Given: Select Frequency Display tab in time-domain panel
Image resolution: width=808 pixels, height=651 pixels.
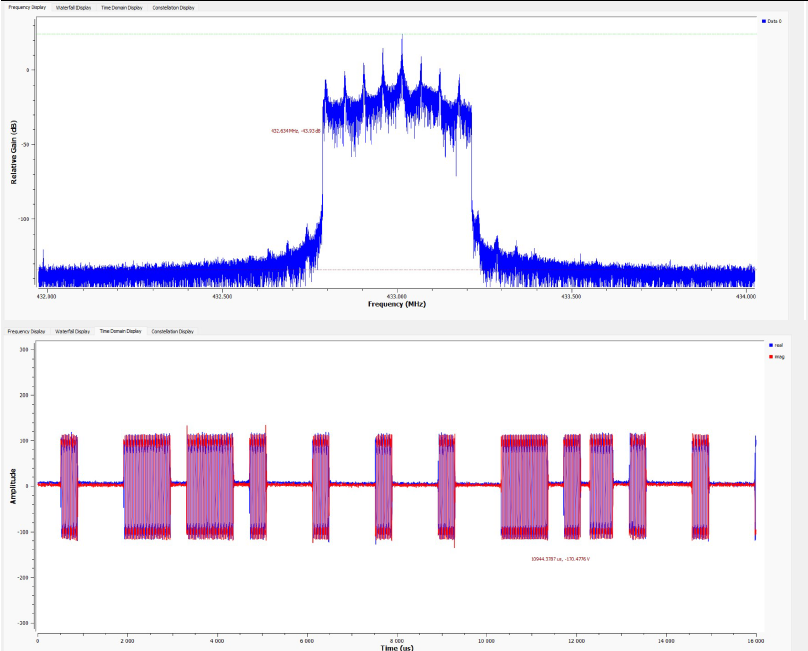Looking at the screenshot, I should click(x=26, y=331).
